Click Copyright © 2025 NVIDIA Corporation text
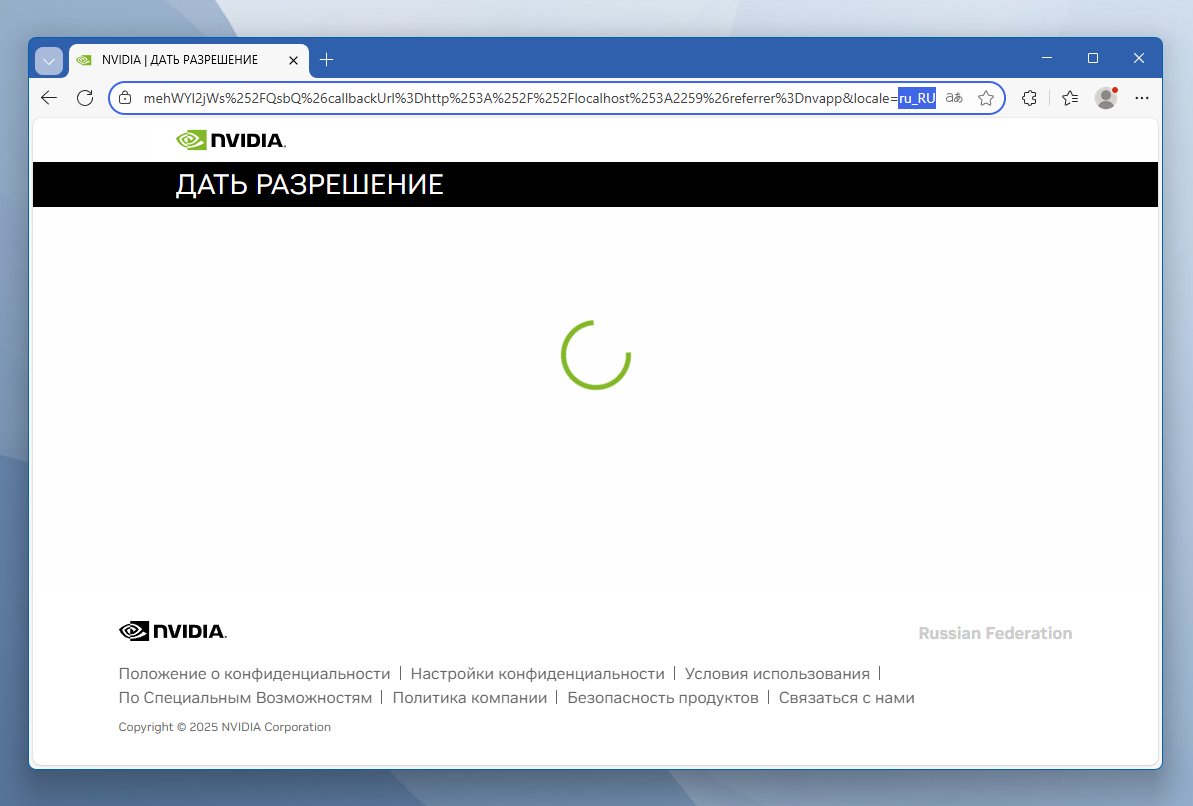Screen dimensions: 1193x806 point(224,727)
